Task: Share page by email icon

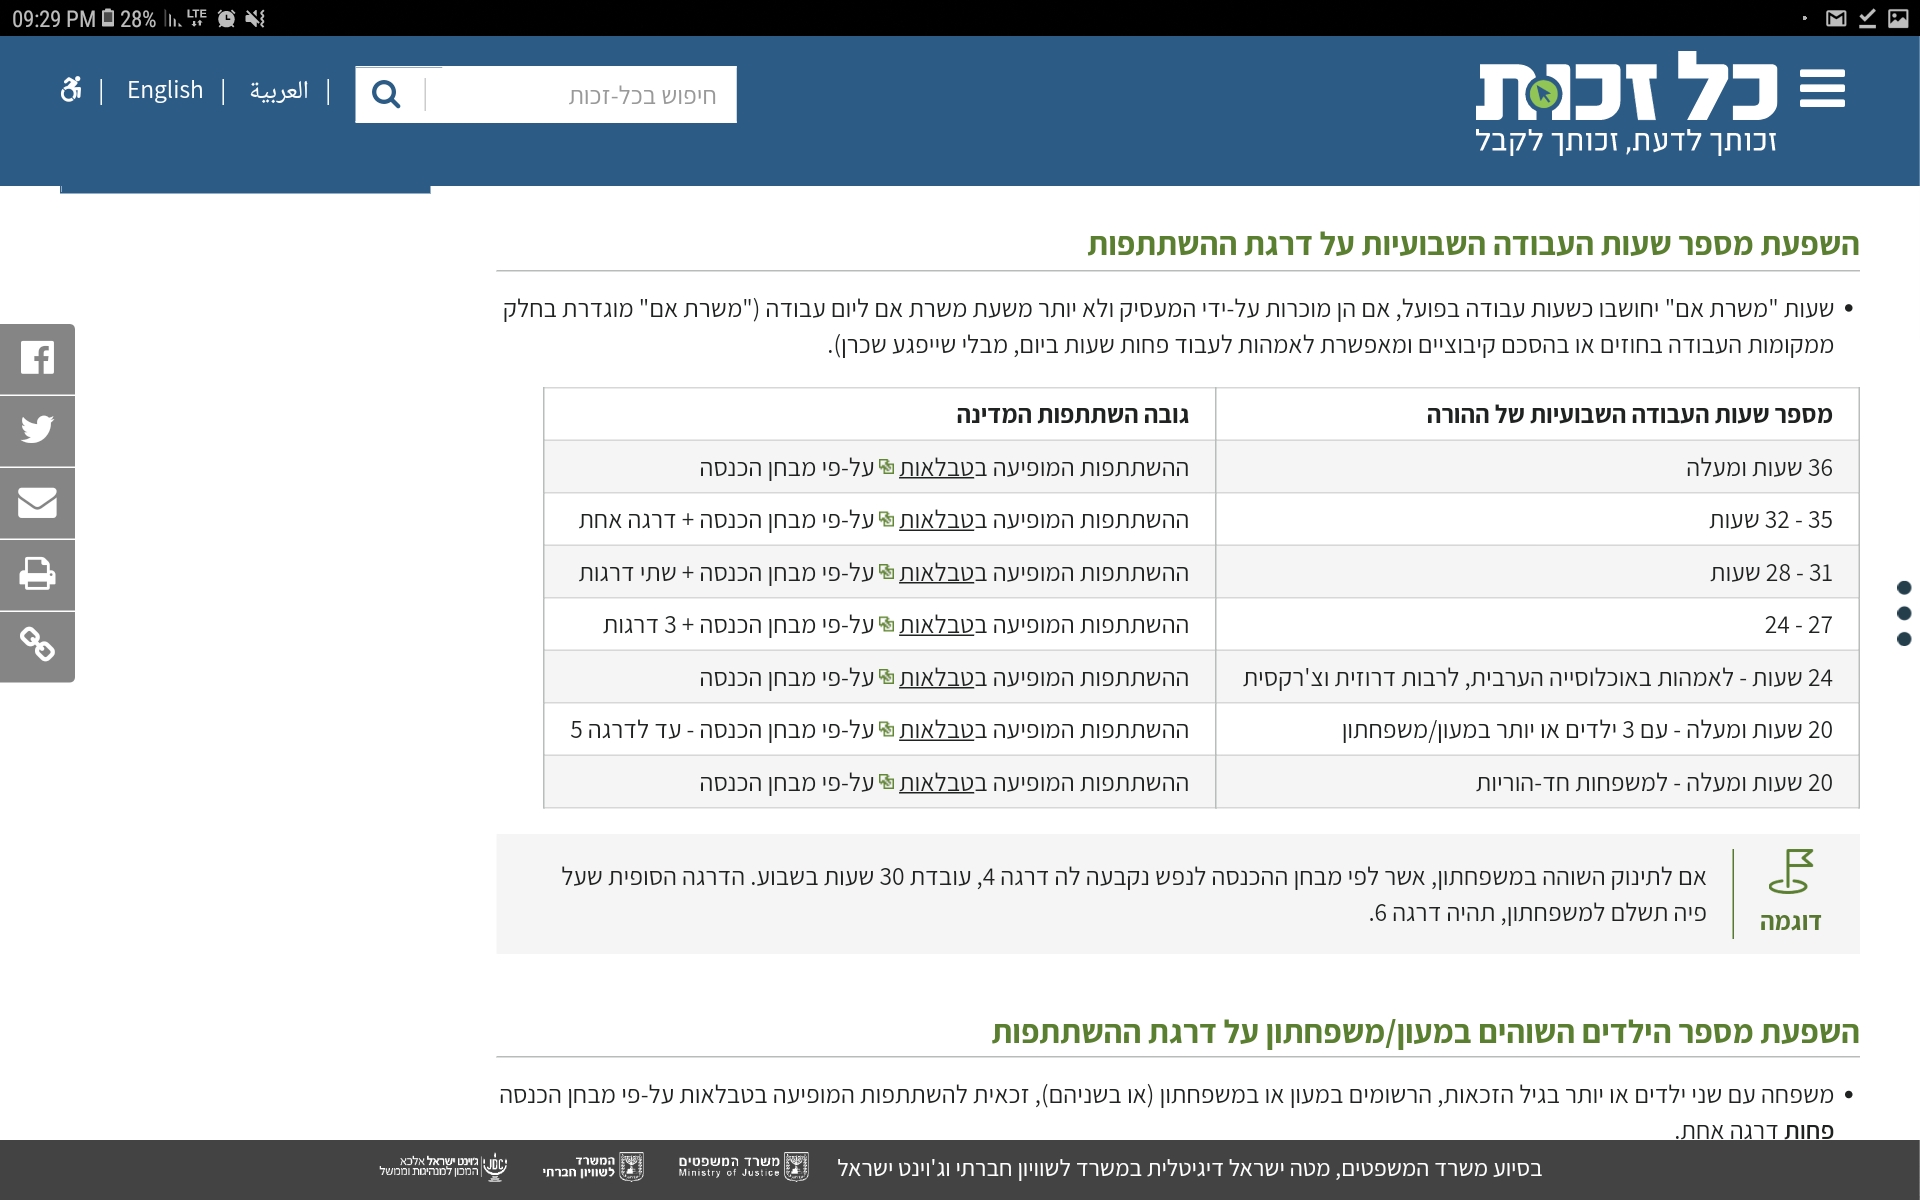Action: [37, 502]
